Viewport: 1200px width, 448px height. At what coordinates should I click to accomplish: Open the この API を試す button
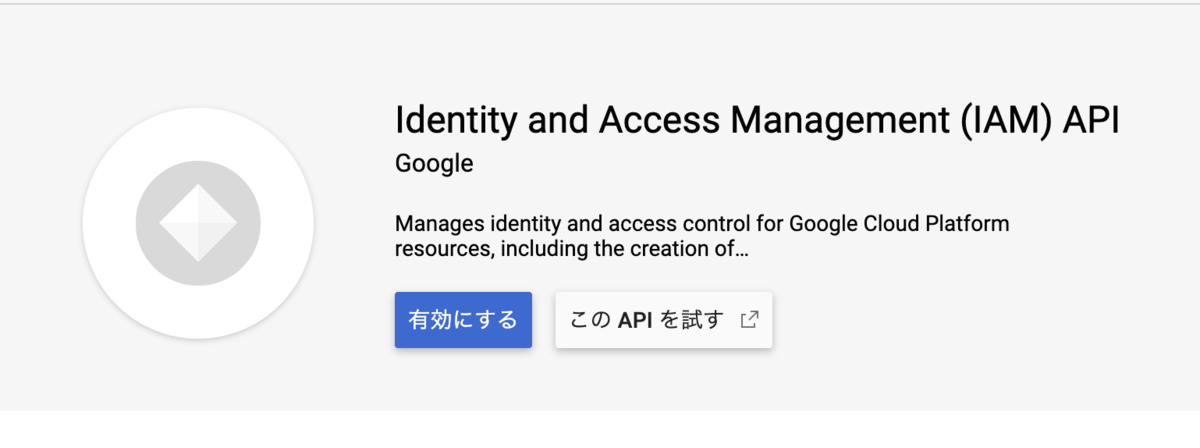[664, 320]
